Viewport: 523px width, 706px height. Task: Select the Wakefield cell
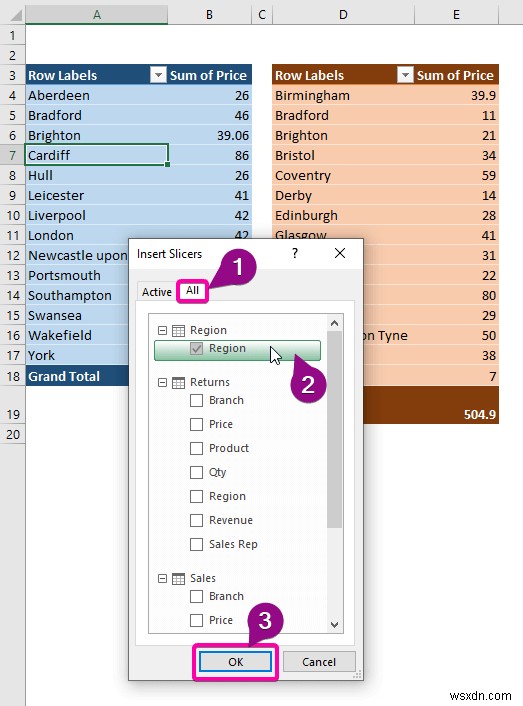(x=77, y=335)
